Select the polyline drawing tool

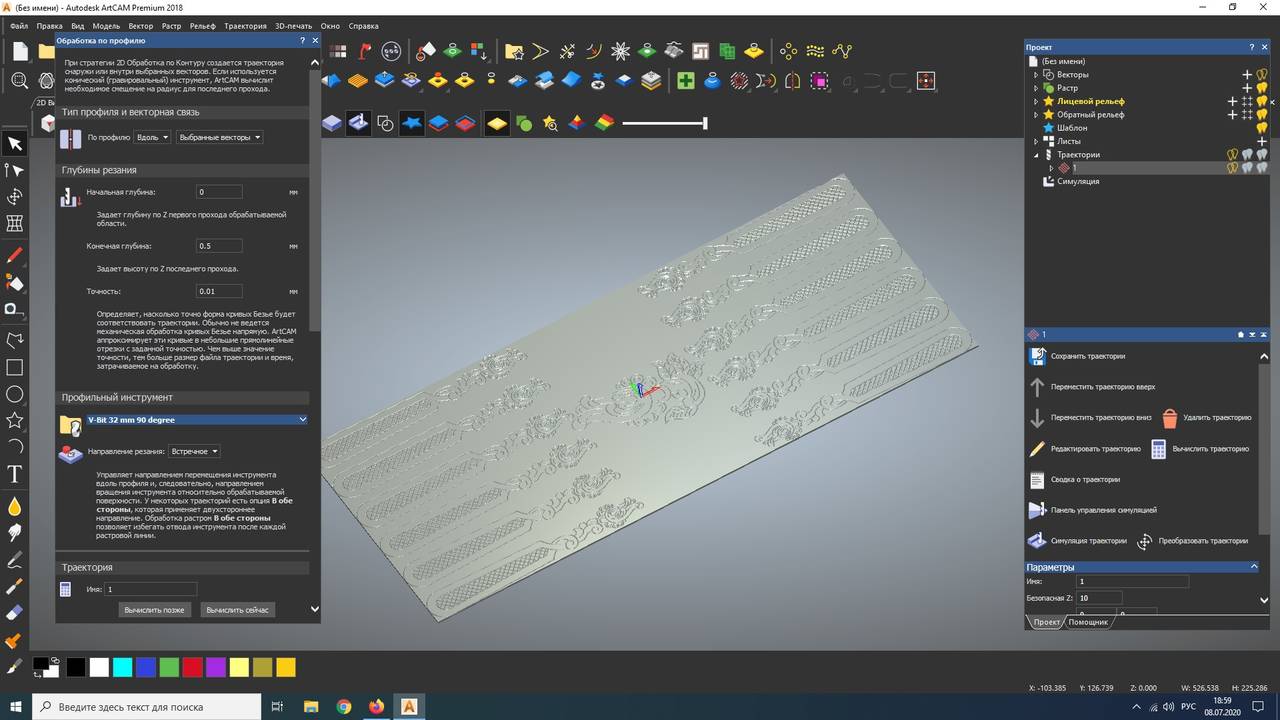pos(14,340)
